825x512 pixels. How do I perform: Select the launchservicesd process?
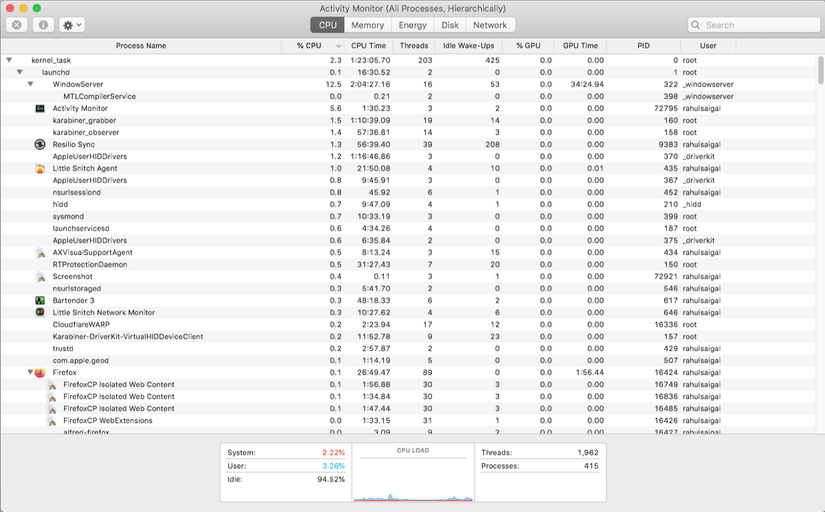408,228
